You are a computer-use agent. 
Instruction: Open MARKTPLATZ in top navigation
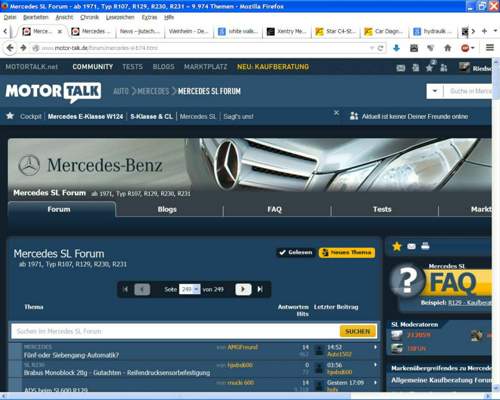[205, 67]
